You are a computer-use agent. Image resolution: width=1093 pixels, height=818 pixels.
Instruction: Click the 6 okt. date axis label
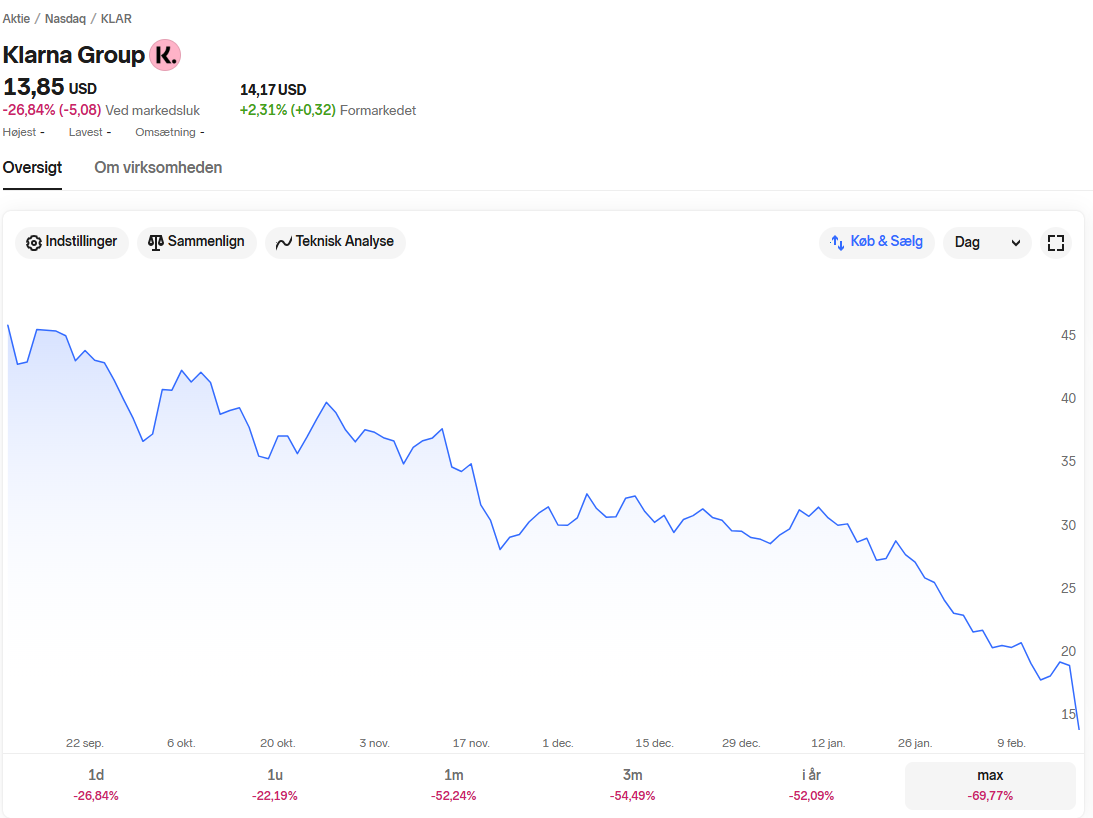click(181, 743)
